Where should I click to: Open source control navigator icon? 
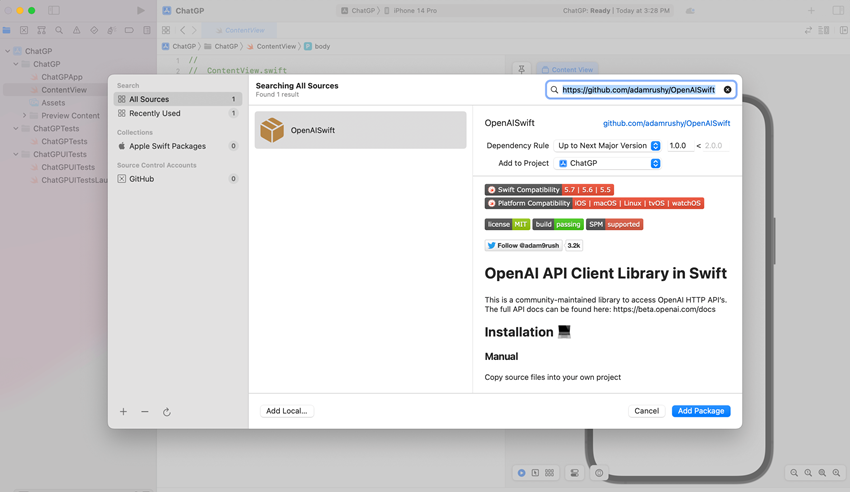24,30
